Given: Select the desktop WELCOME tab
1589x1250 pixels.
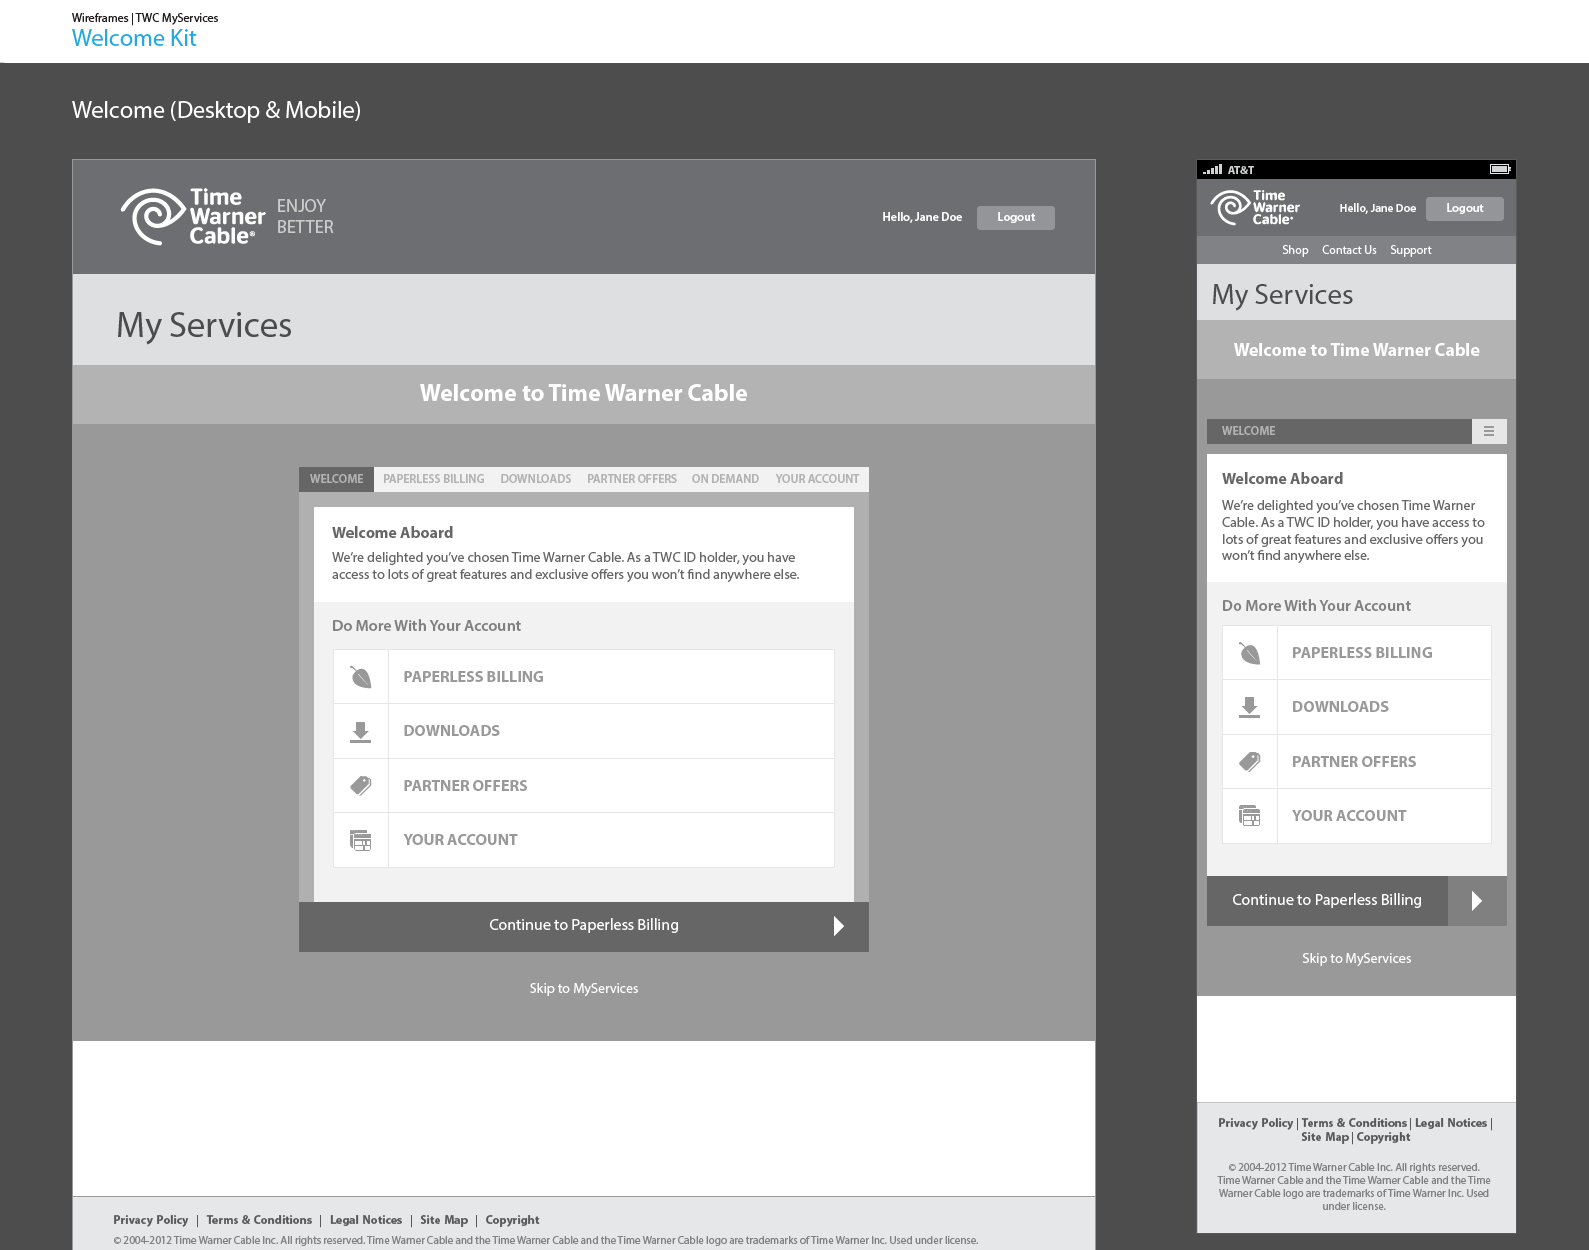Looking at the screenshot, I should (336, 479).
